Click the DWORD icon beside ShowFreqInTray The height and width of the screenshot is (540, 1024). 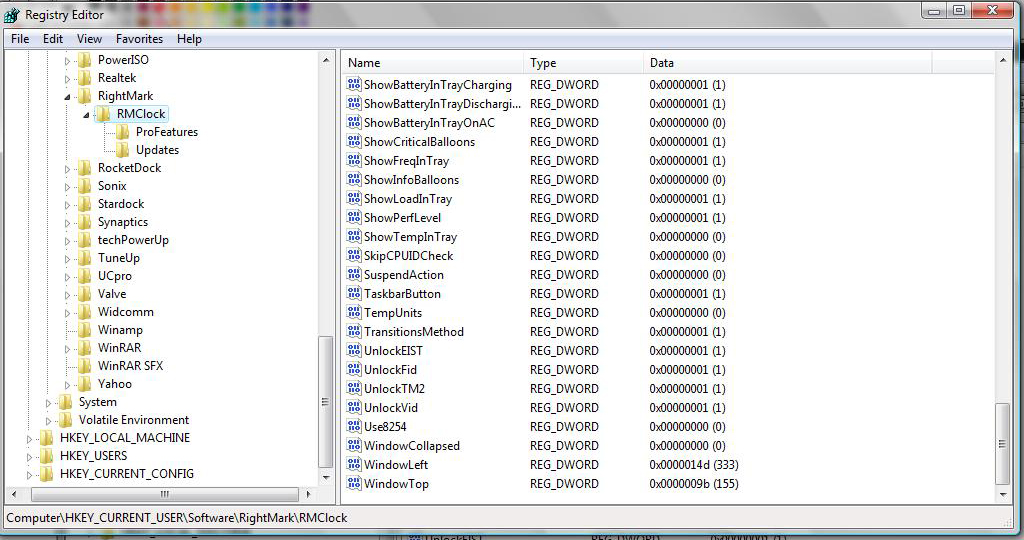[x=354, y=160]
